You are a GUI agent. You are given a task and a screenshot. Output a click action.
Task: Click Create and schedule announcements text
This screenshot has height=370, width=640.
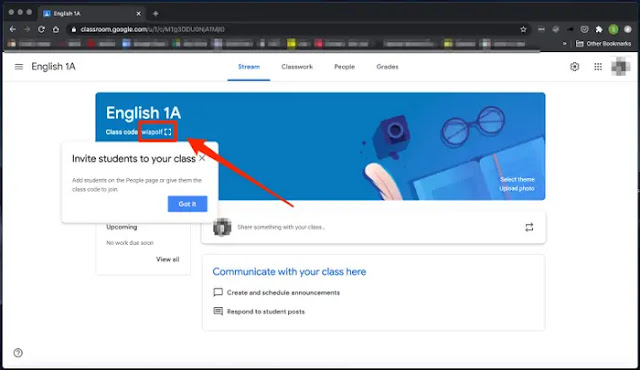283,292
